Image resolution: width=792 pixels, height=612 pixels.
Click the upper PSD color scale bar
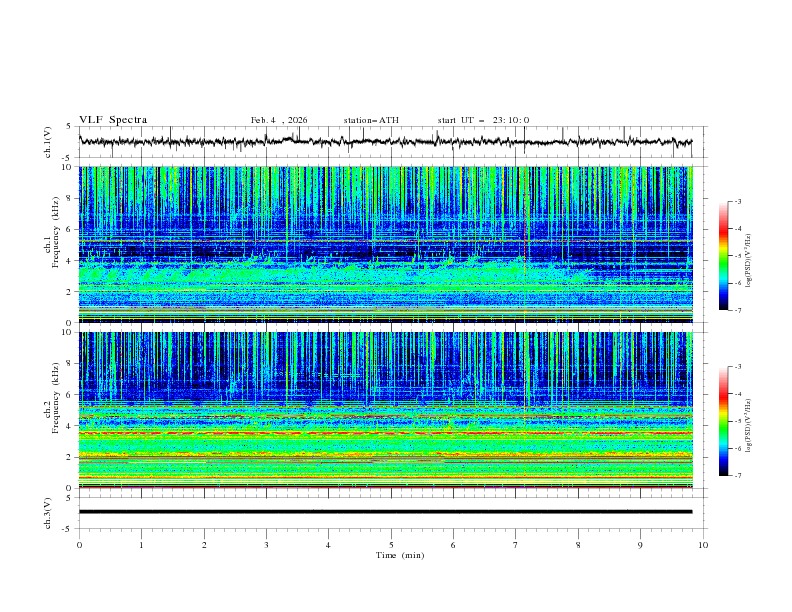pyautogui.click(x=723, y=256)
